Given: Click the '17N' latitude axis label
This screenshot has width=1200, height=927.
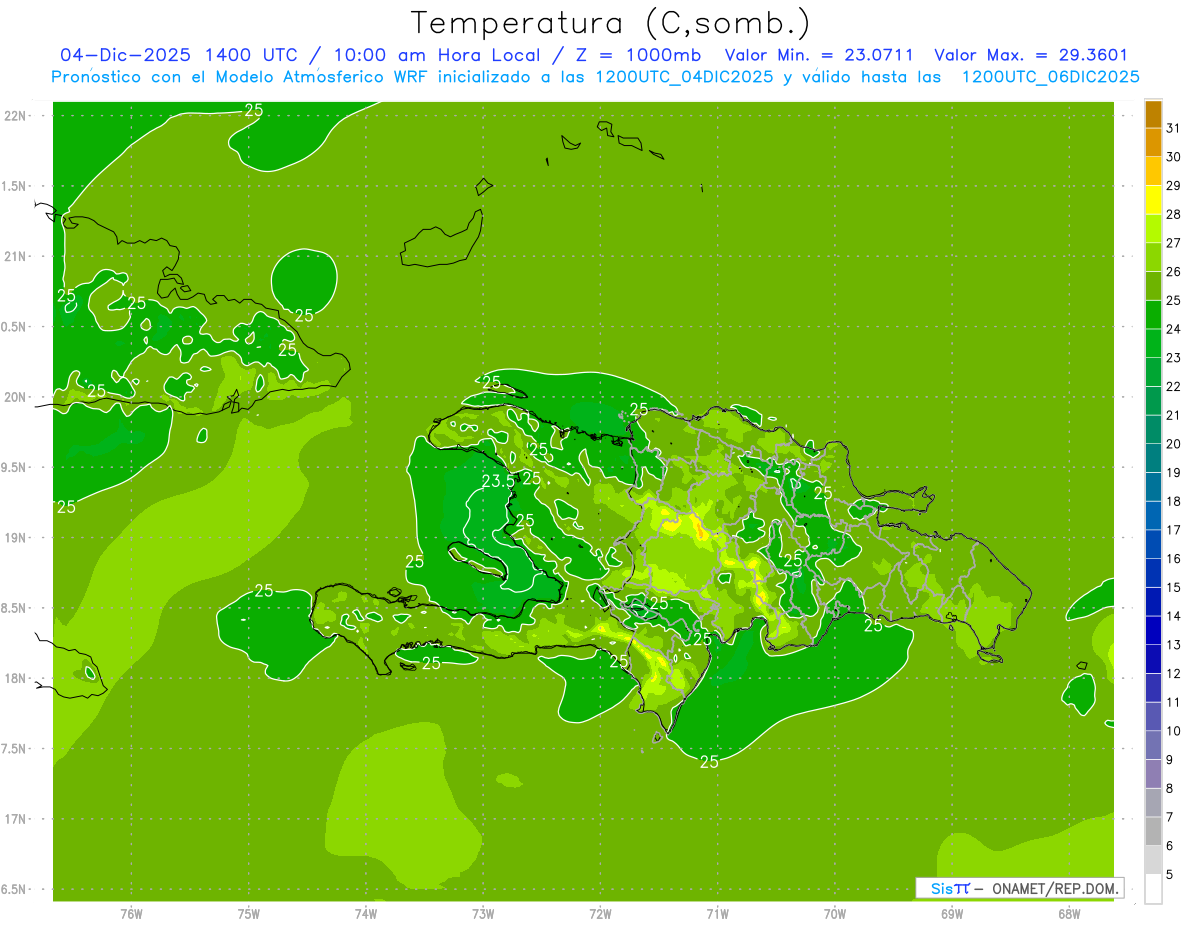Looking at the screenshot, I should [15, 819].
